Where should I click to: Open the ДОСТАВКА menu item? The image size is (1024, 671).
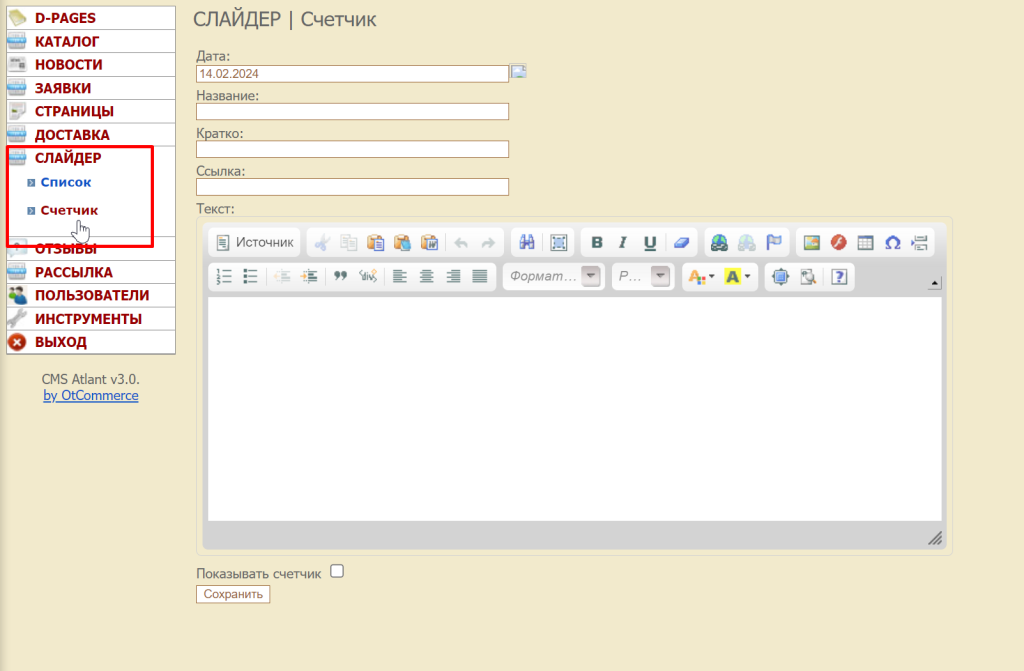(91, 135)
